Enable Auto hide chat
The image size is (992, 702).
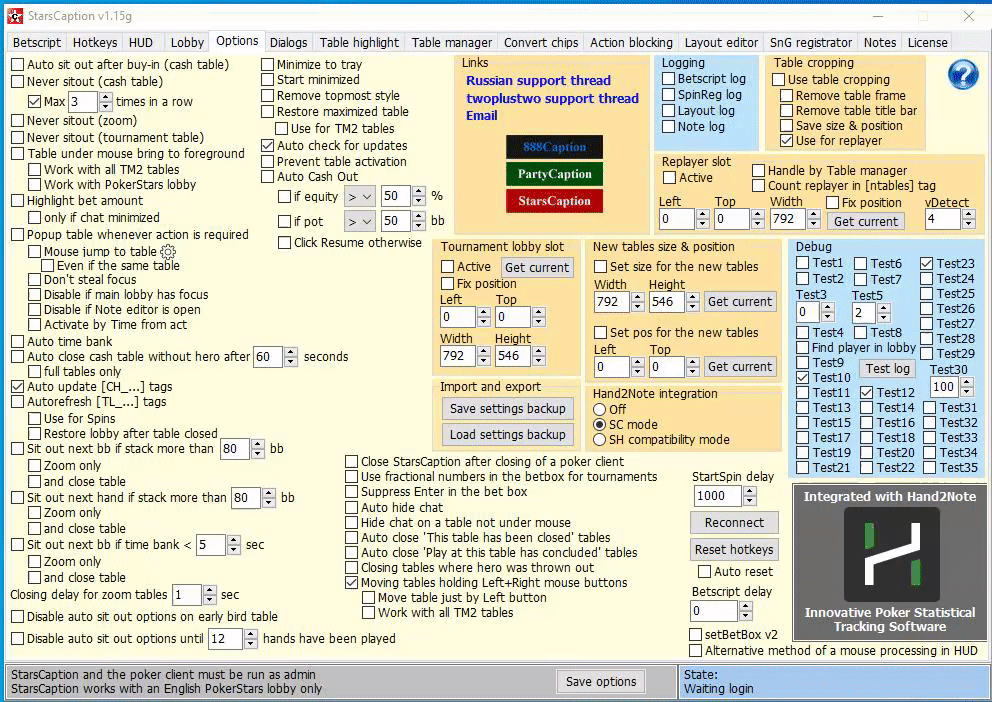coord(352,507)
